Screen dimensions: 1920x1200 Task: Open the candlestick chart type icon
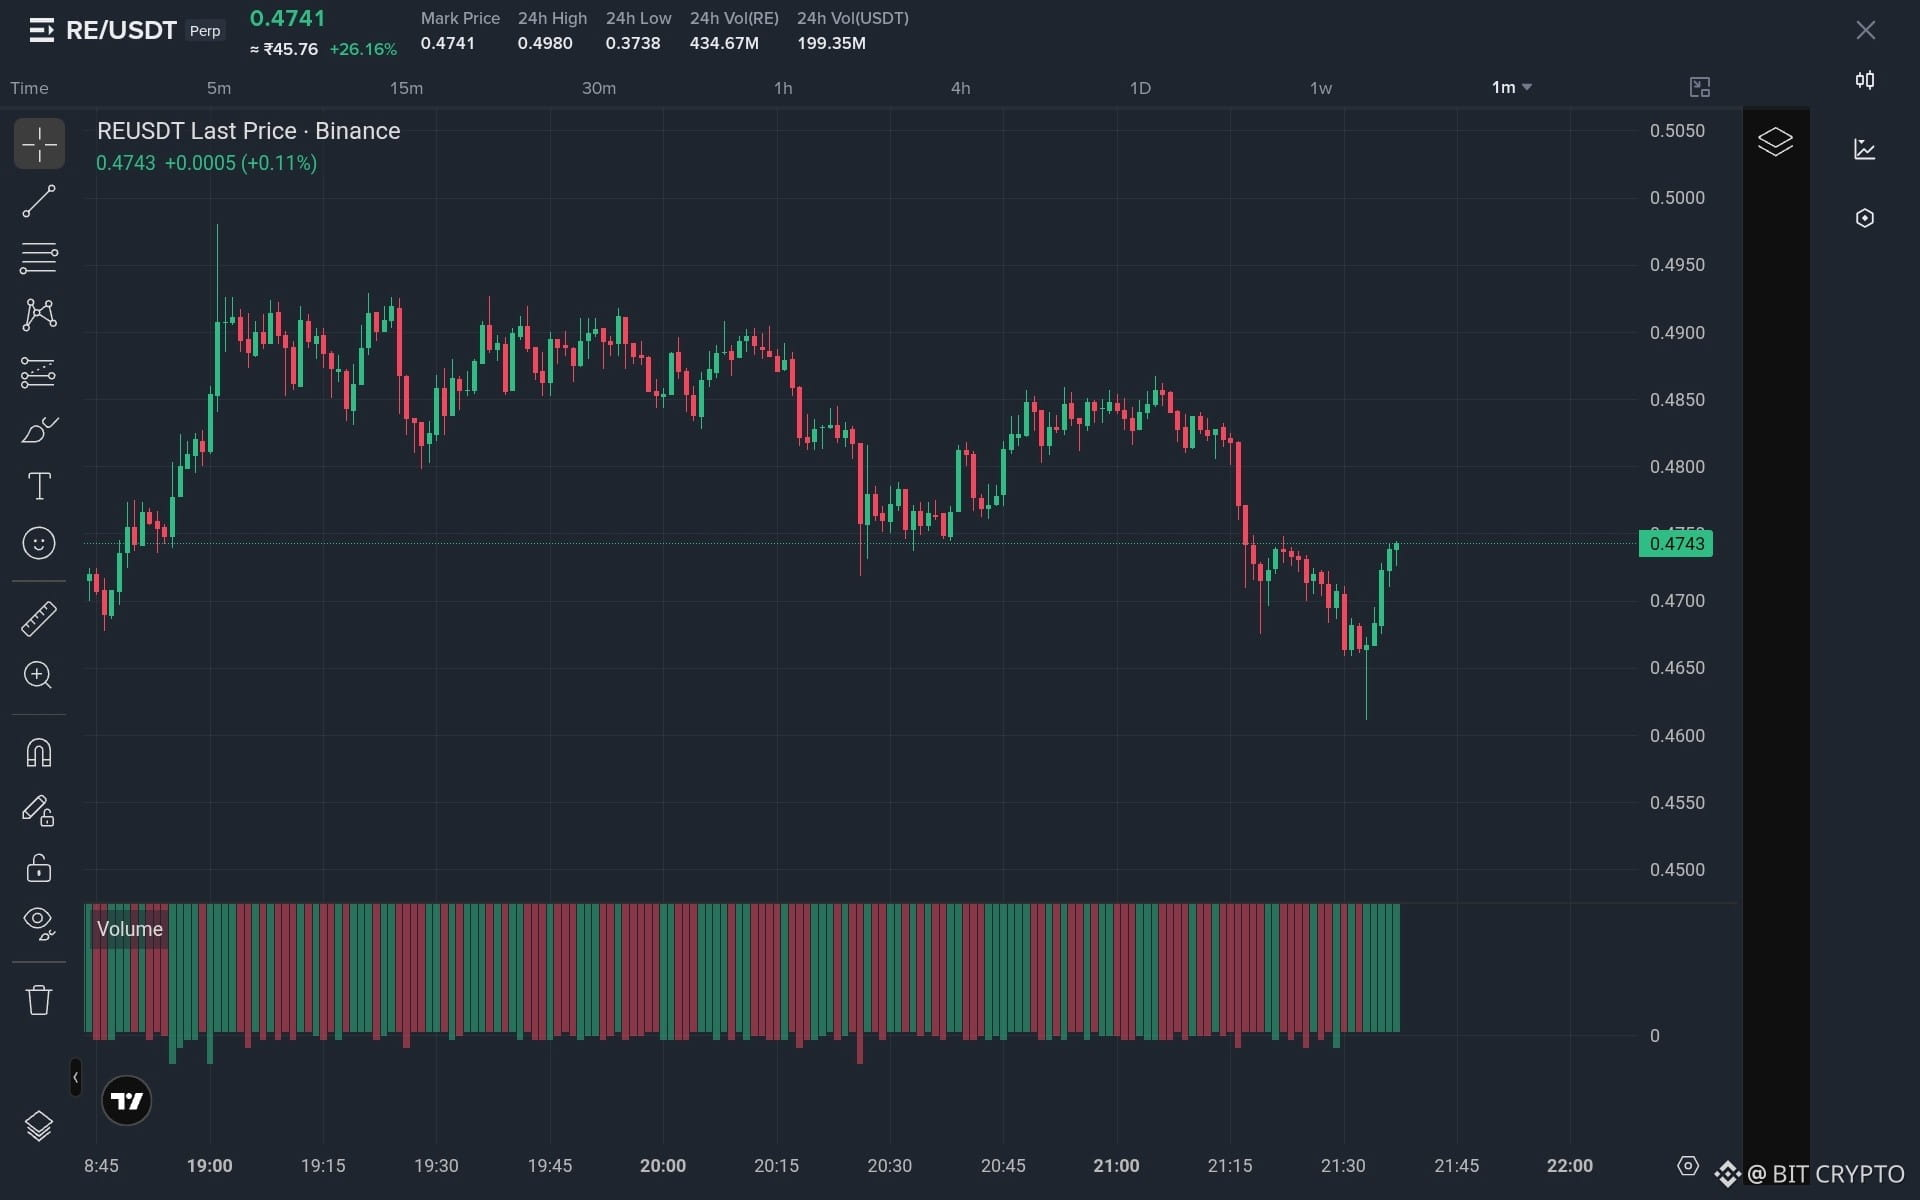click(x=1865, y=81)
